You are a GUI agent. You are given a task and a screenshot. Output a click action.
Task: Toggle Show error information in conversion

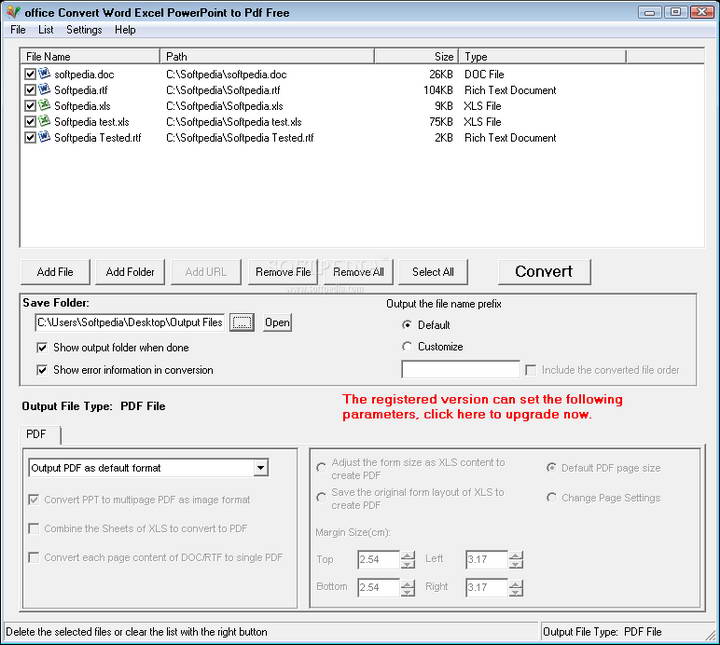tap(42, 370)
